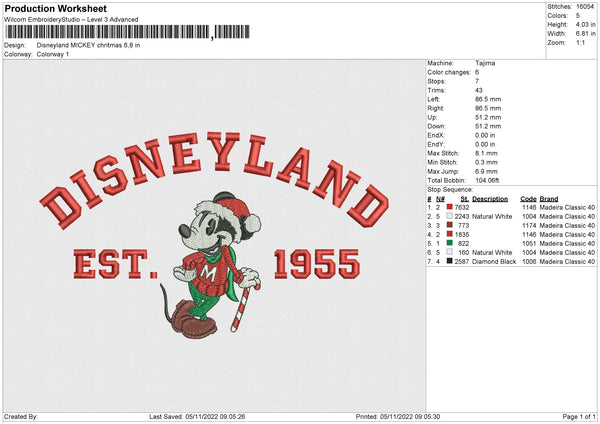Click 'Diamond Black' description in stop row 7
600x424 pixels.
[x=494, y=262]
